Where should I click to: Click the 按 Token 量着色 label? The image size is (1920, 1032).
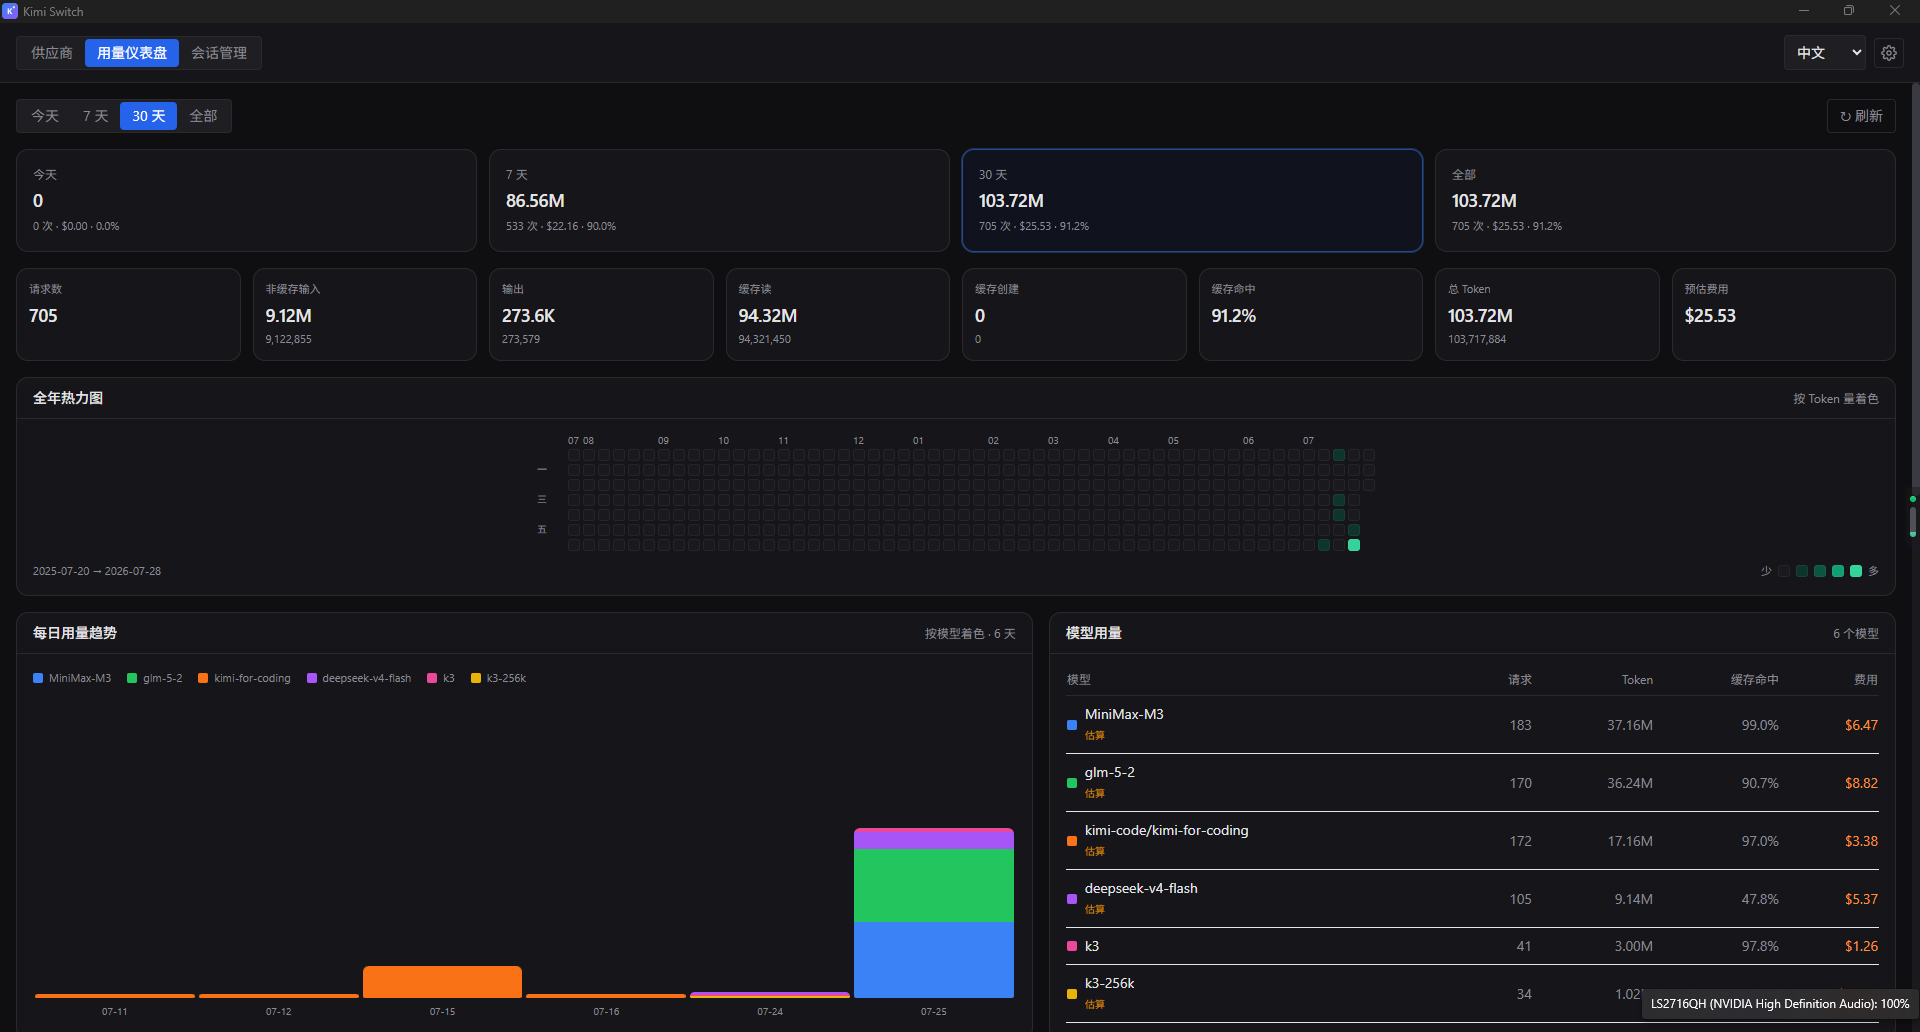click(1835, 399)
